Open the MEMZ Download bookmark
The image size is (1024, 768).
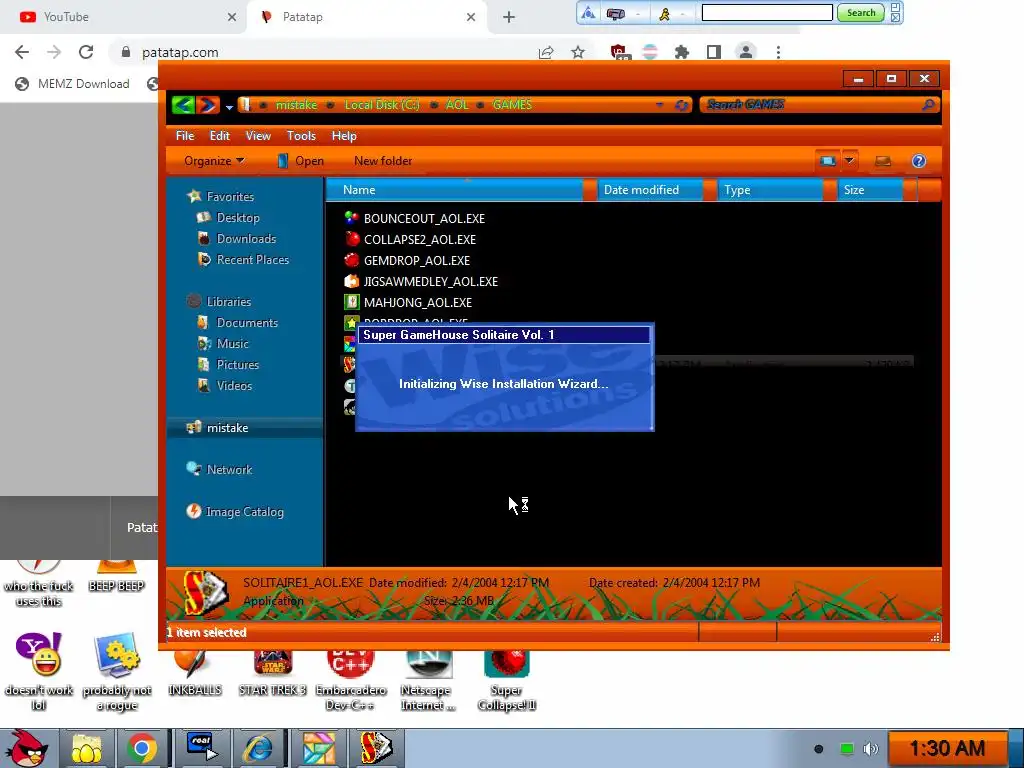[72, 84]
